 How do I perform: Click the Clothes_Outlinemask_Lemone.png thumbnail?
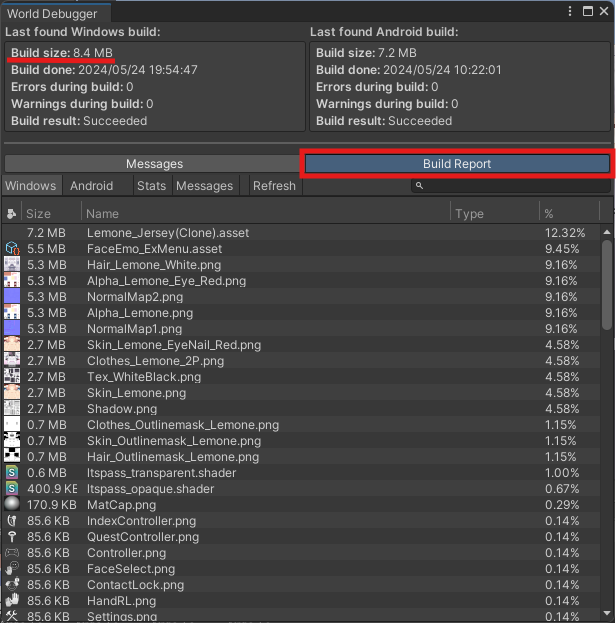[x=12, y=425]
